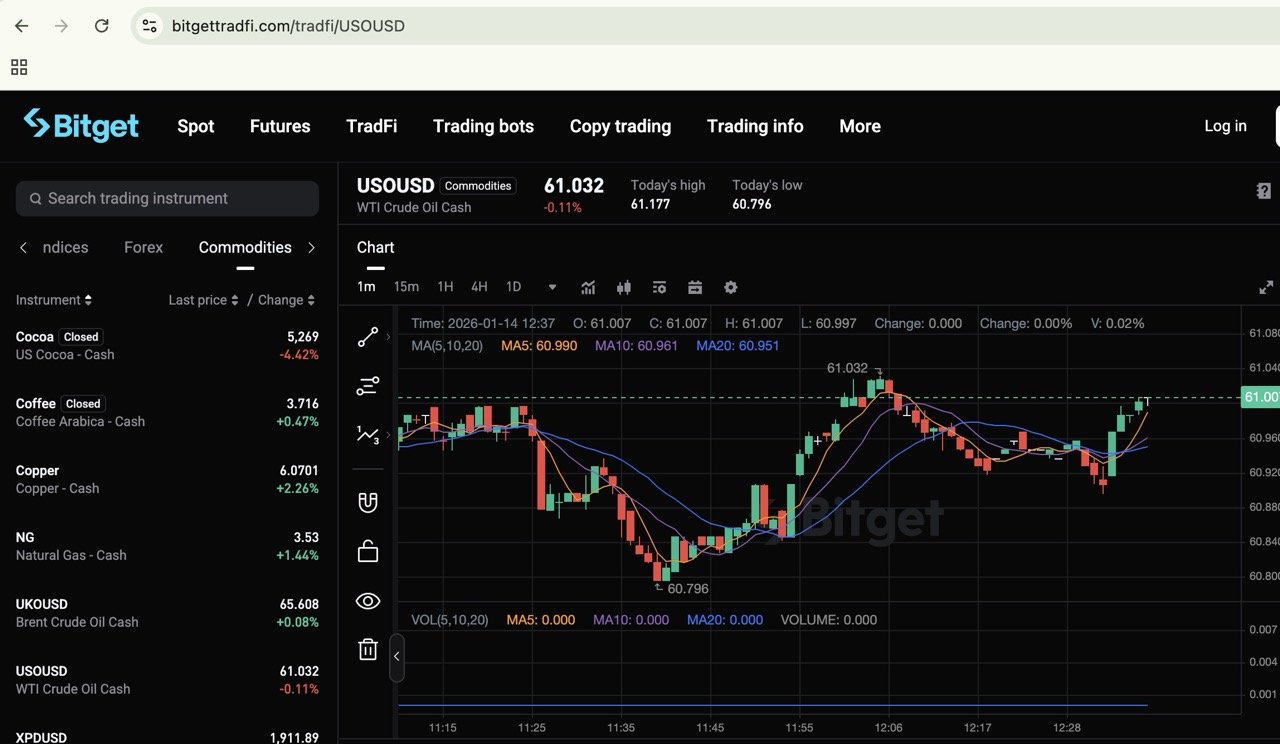
Task: Click the trading sessions calendar icon
Action: click(x=695, y=287)
